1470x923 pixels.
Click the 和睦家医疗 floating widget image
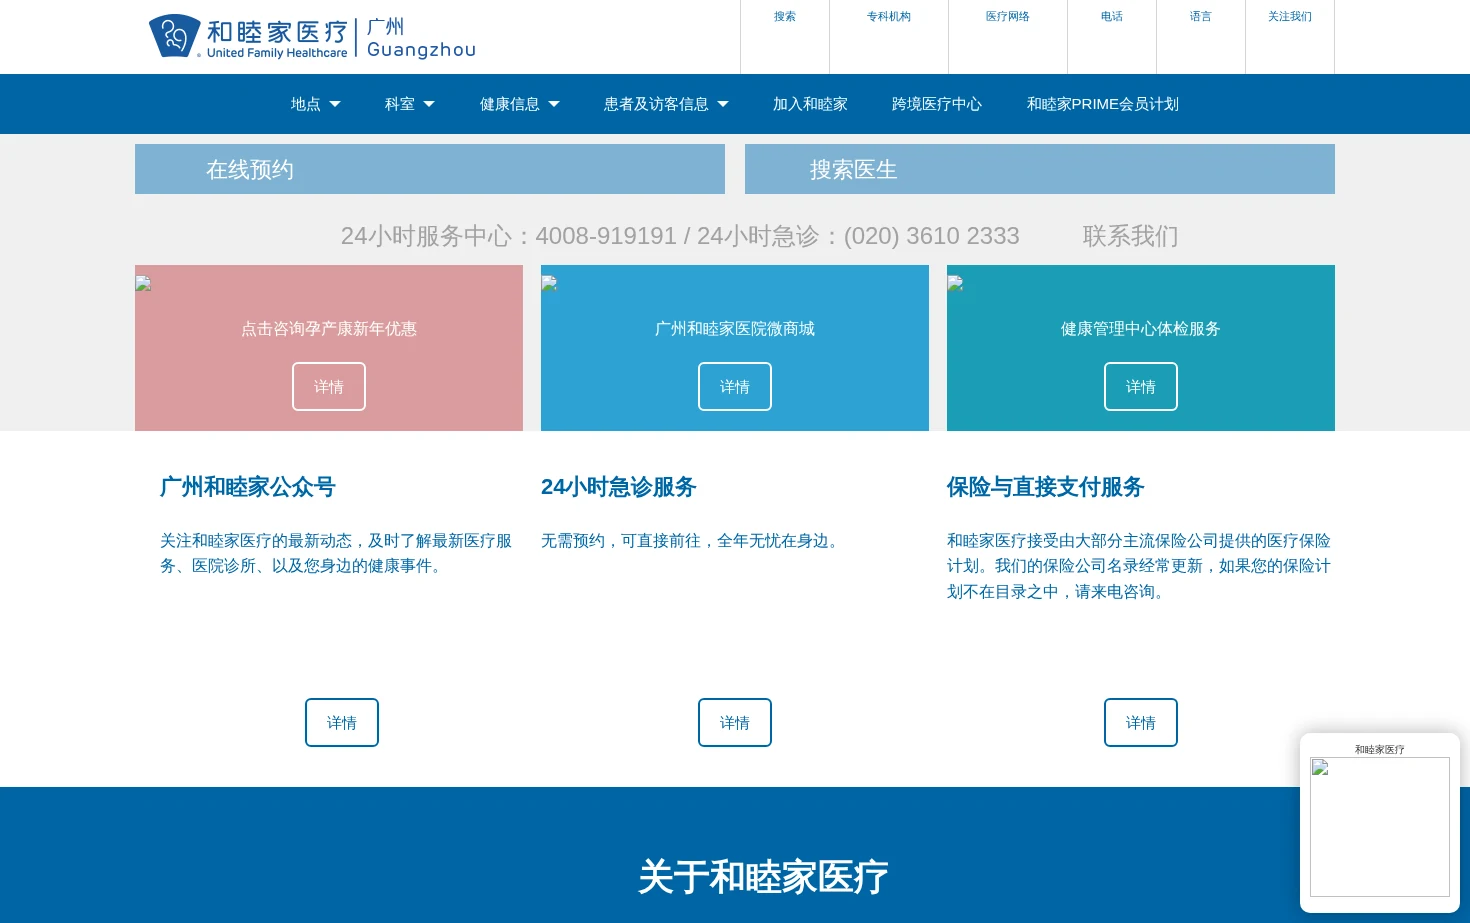tap(1380, 827)
